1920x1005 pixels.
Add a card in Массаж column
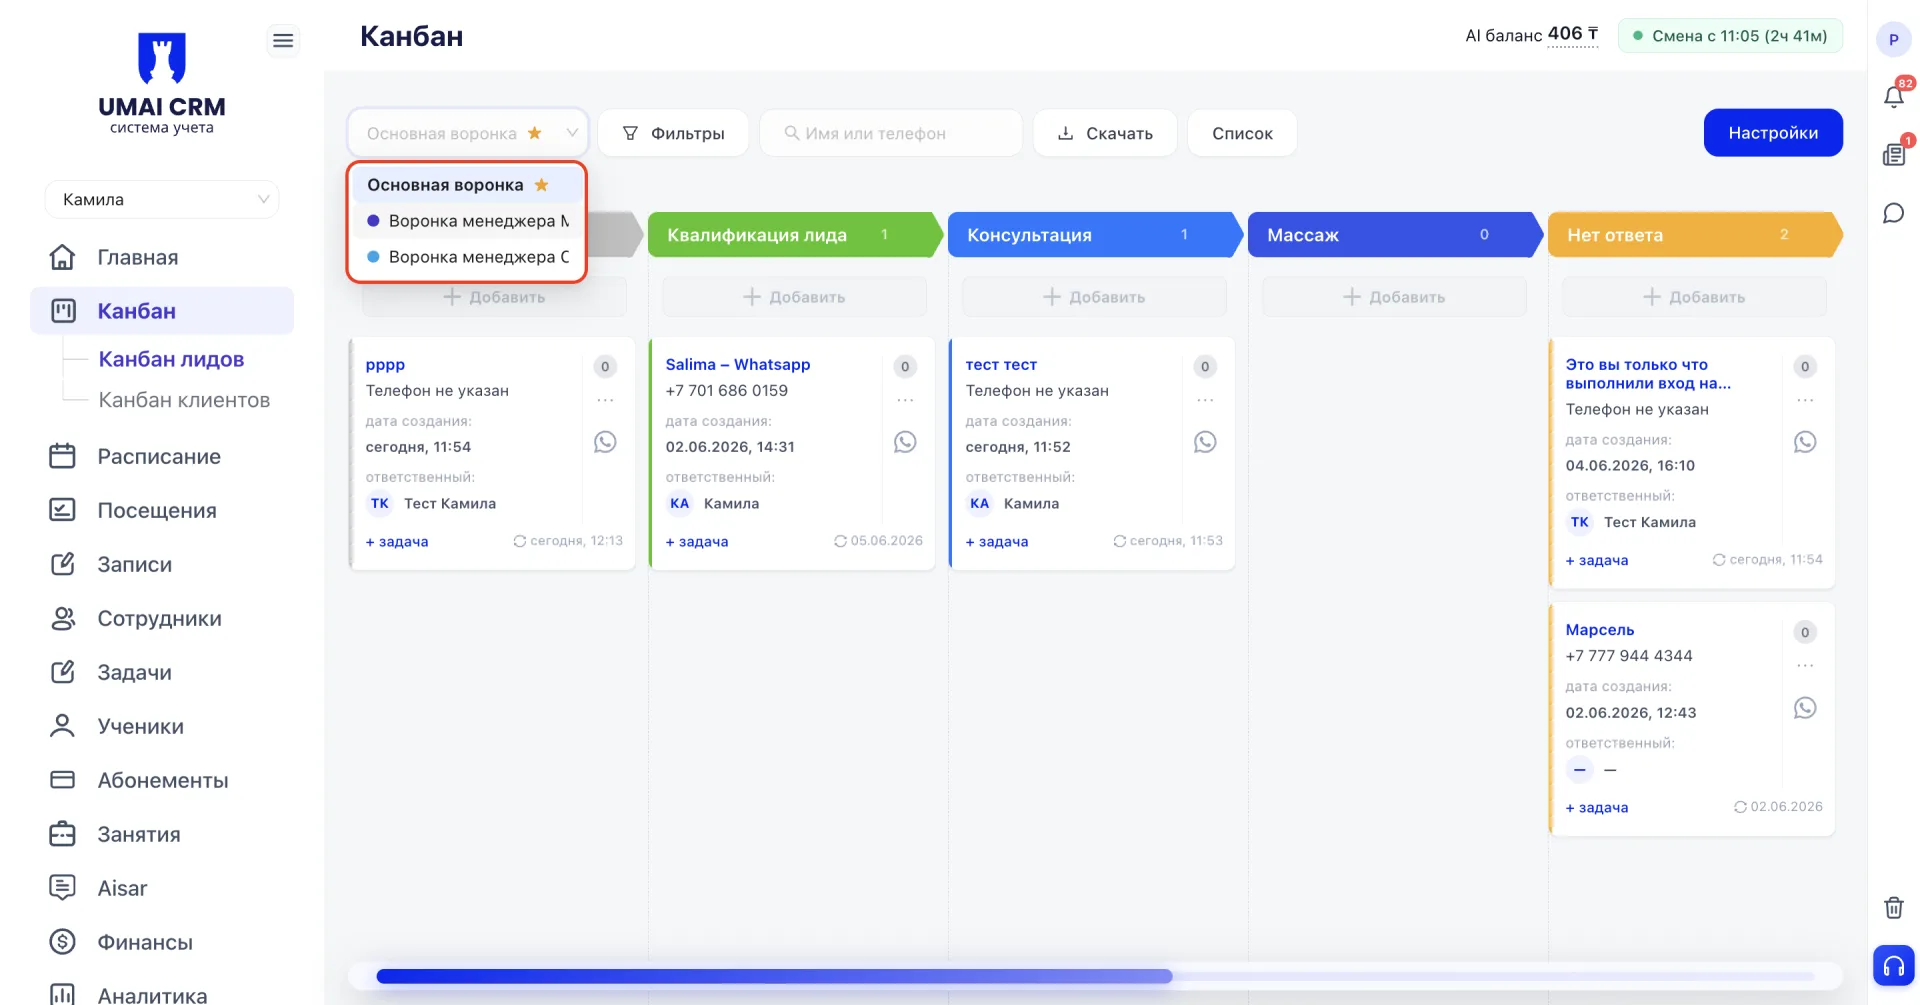(1394, 297)
